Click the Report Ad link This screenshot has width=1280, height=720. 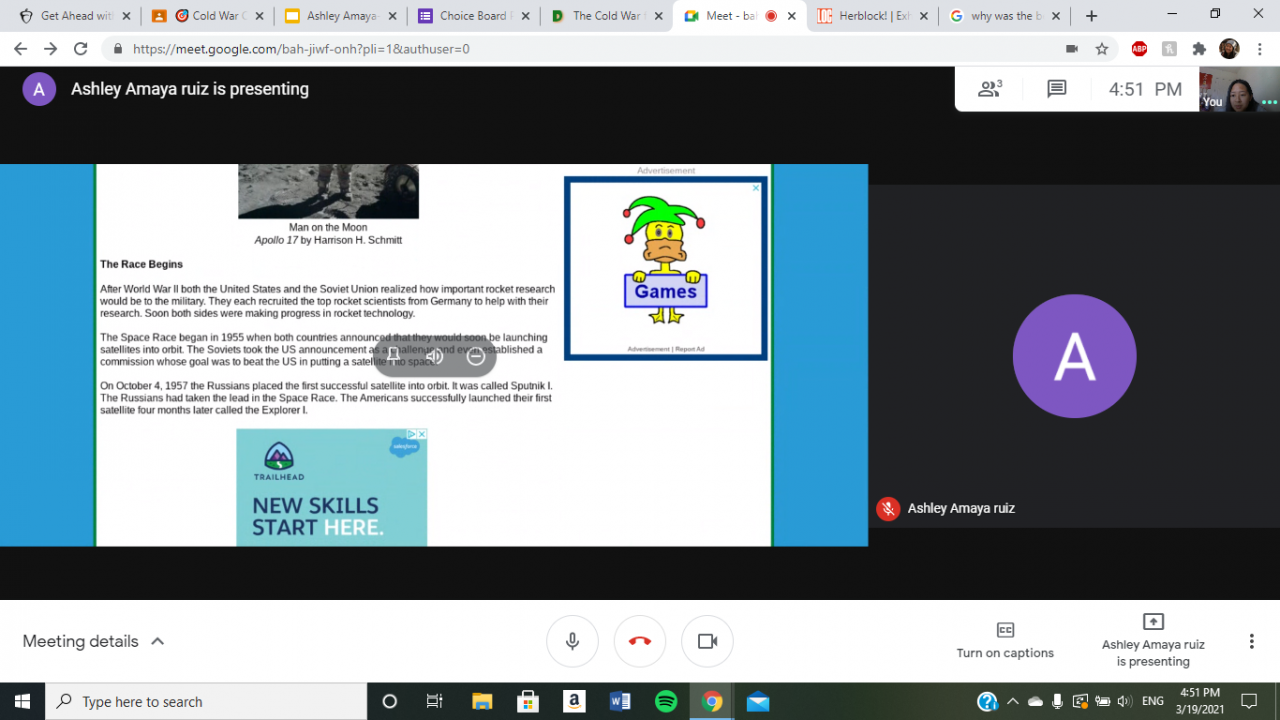point(690,349)
